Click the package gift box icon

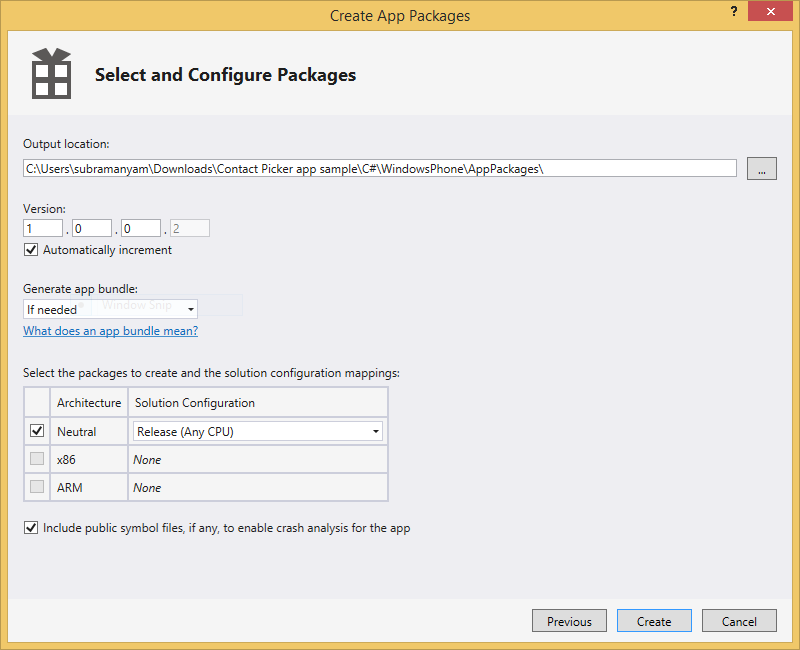tap(50, 74)
